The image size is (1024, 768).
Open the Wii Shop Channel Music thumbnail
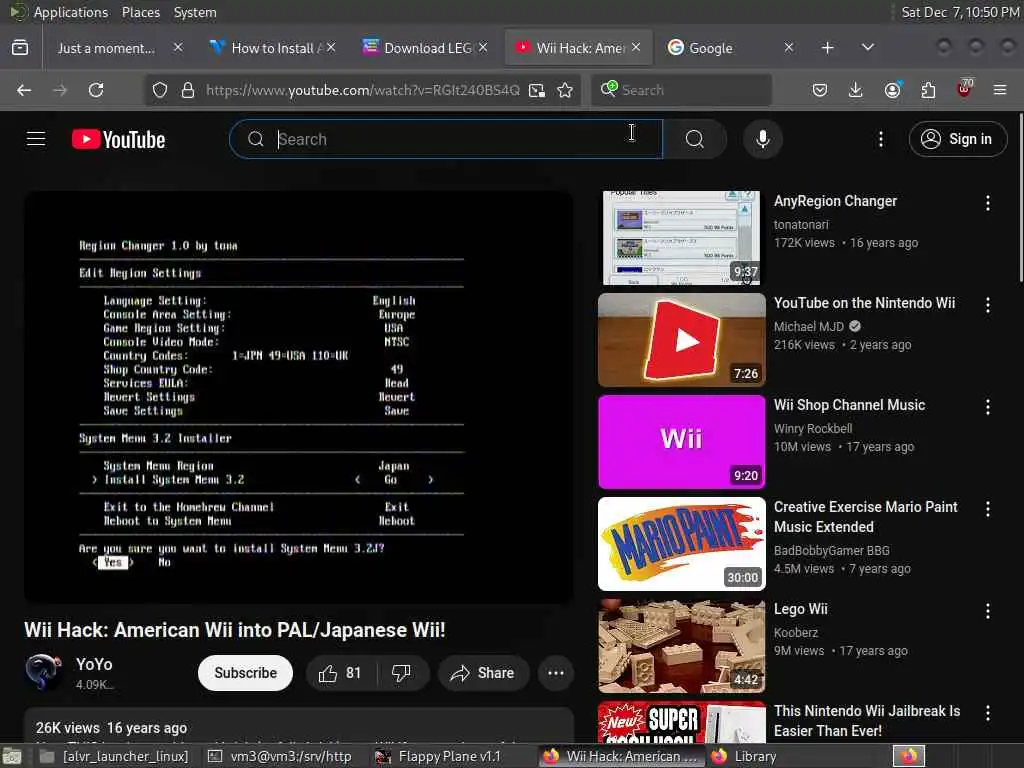point(681,441)
